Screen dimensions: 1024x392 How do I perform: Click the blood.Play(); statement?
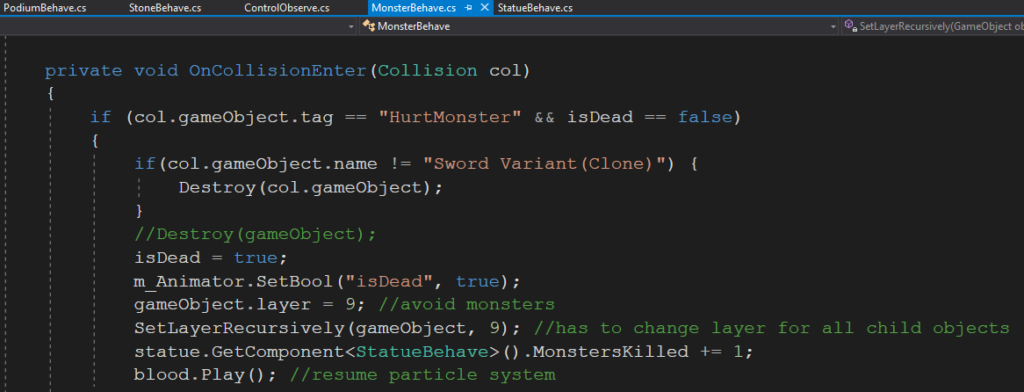pos(206,375)
